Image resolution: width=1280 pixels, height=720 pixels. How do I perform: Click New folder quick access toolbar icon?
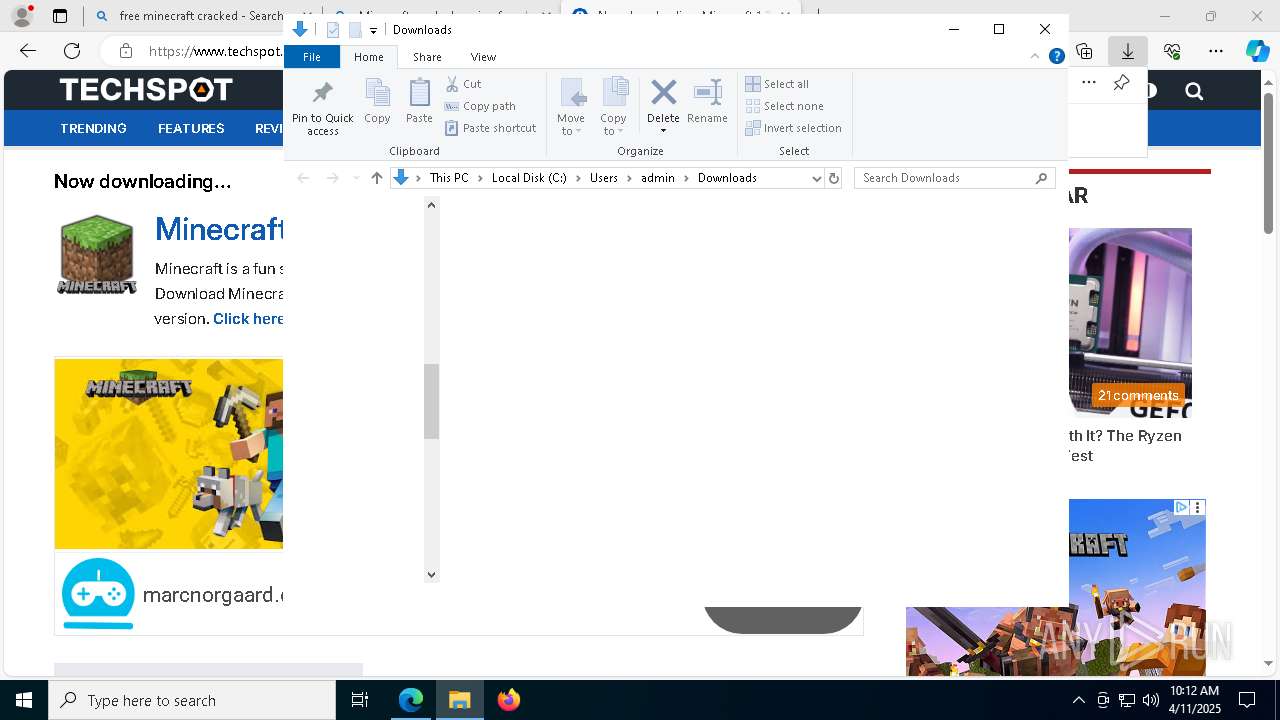(355, 30)
